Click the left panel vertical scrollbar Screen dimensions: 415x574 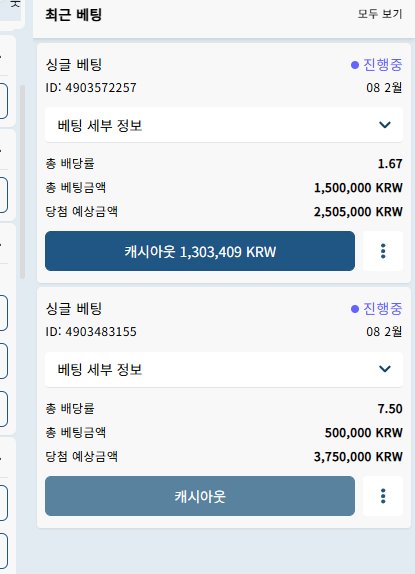click(x=22, y=182)
